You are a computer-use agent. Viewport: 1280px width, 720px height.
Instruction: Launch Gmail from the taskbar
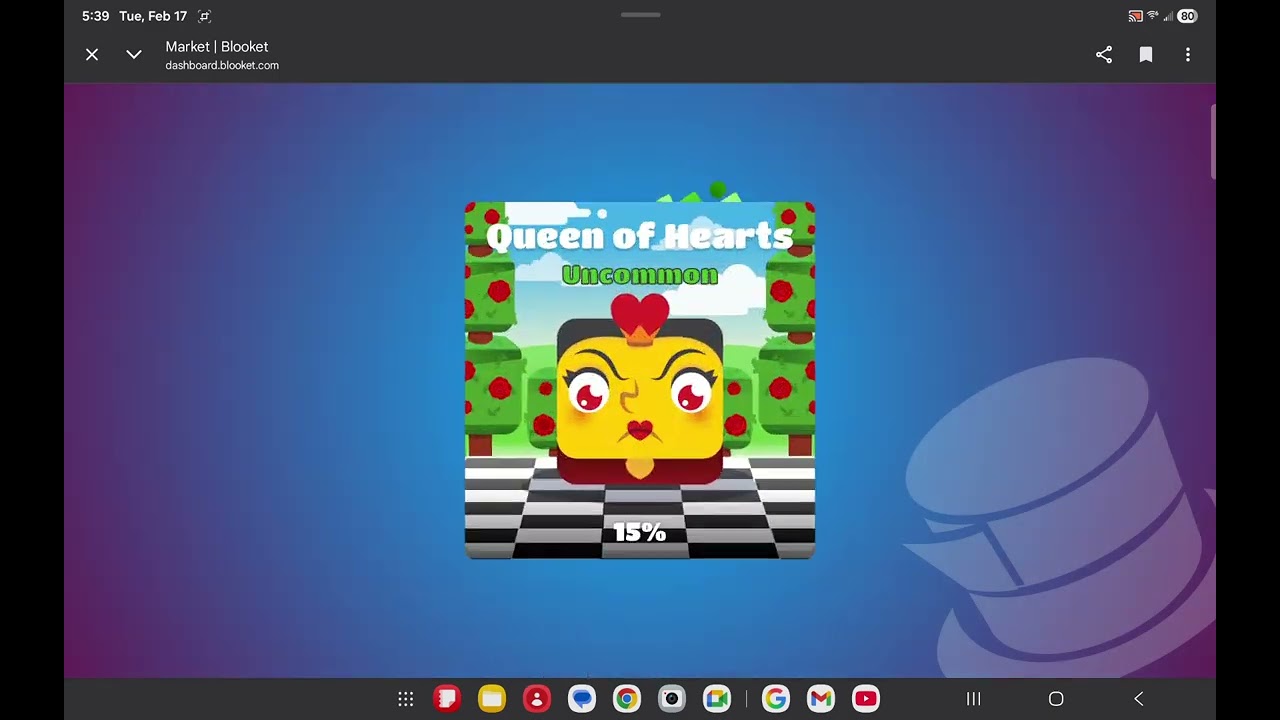click(821, 699)
